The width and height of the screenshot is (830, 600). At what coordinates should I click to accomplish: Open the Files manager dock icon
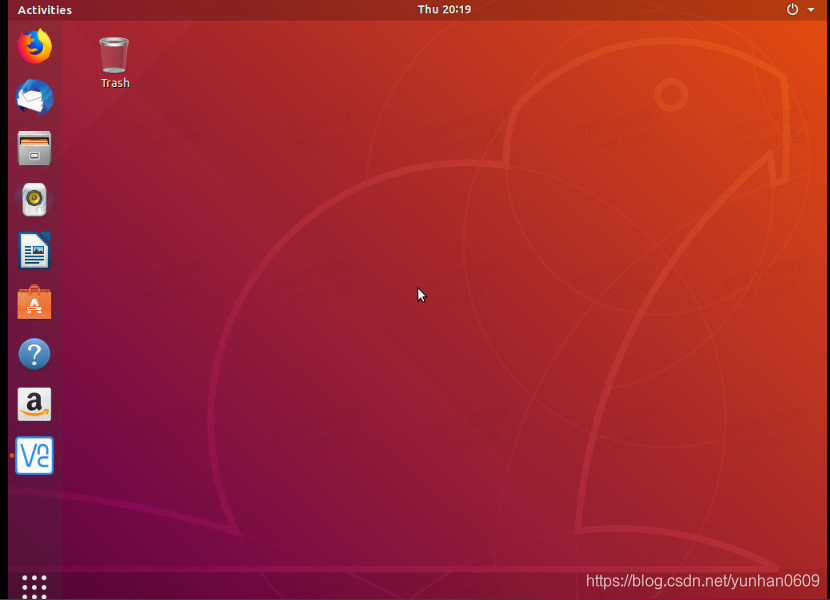click(34, 148)
